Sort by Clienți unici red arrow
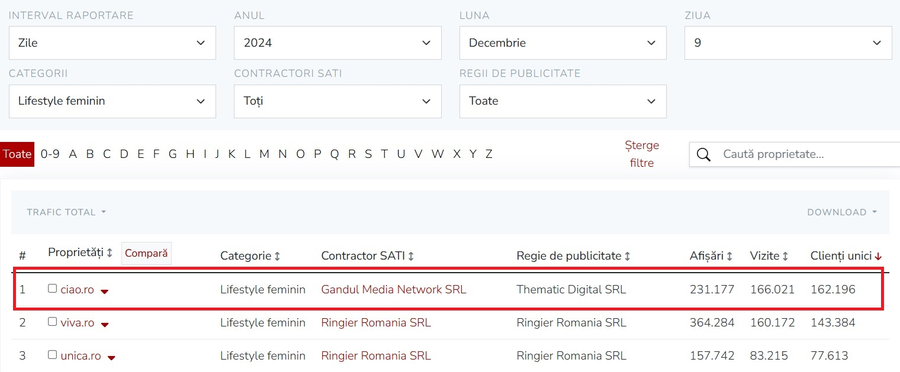The height and width of the screenshot is (372, 900). (x=879, y=256)
